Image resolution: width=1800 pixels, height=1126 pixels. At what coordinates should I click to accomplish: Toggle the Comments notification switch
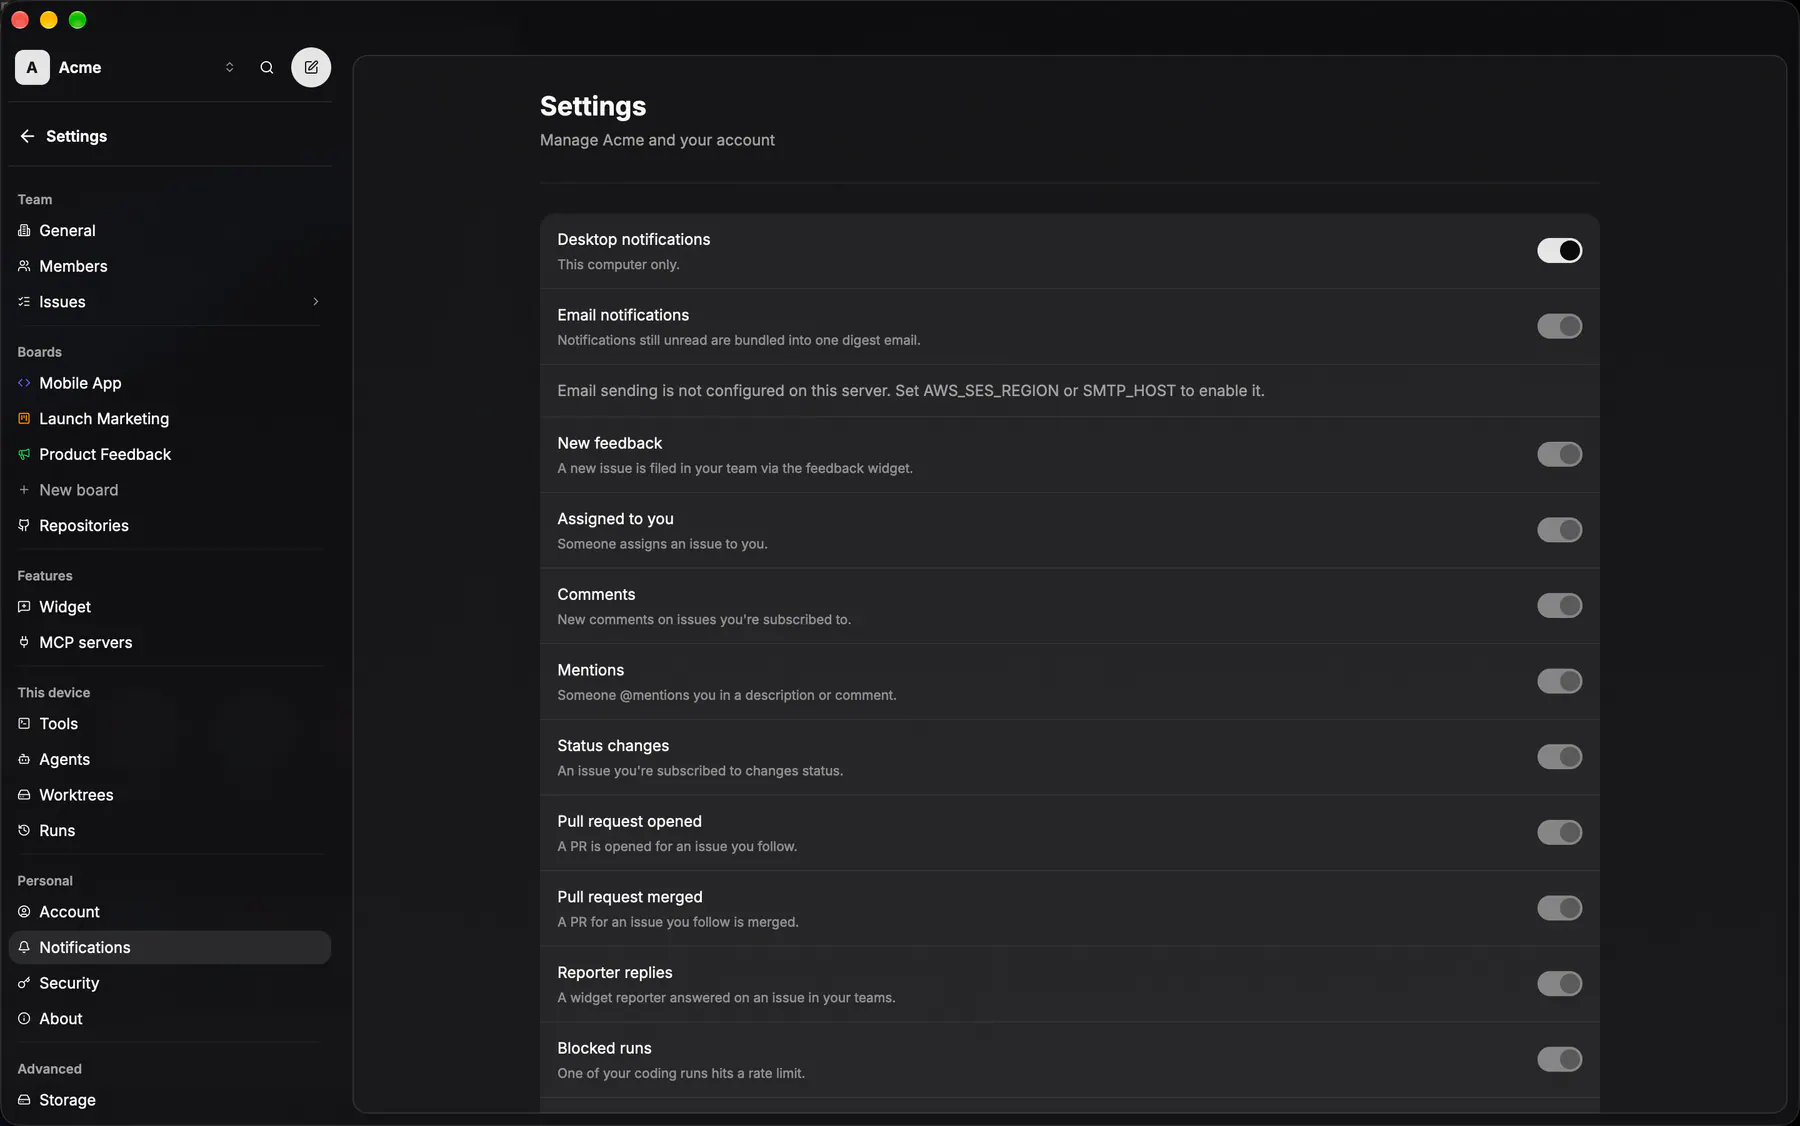click(1559, 605)
